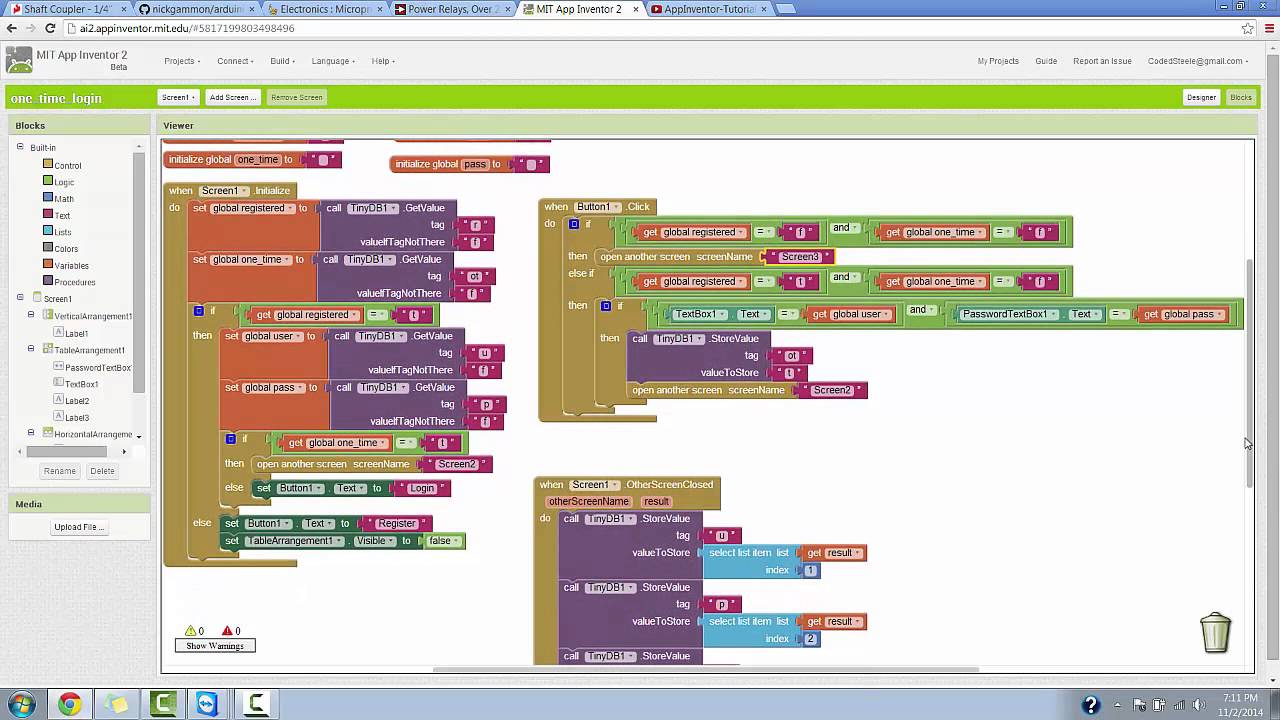Open the Screen1 screen selector dropdown

pos(178,97)
